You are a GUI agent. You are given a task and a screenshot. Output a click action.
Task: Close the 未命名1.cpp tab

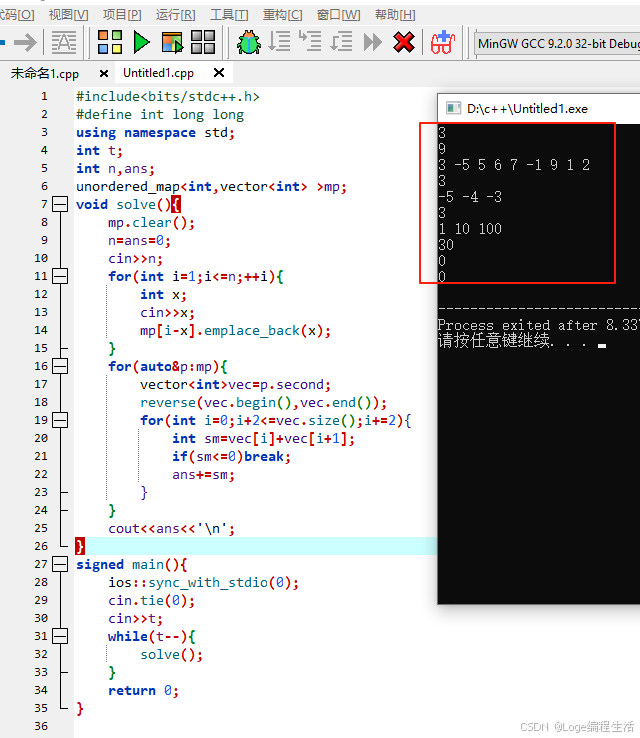(x=104, y=73)
